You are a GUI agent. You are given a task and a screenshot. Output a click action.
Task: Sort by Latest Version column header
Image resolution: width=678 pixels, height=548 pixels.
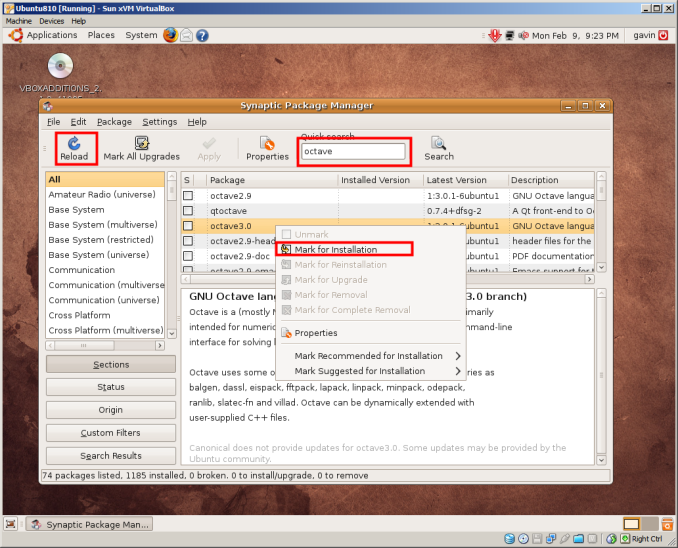click(x=465, y=180)
